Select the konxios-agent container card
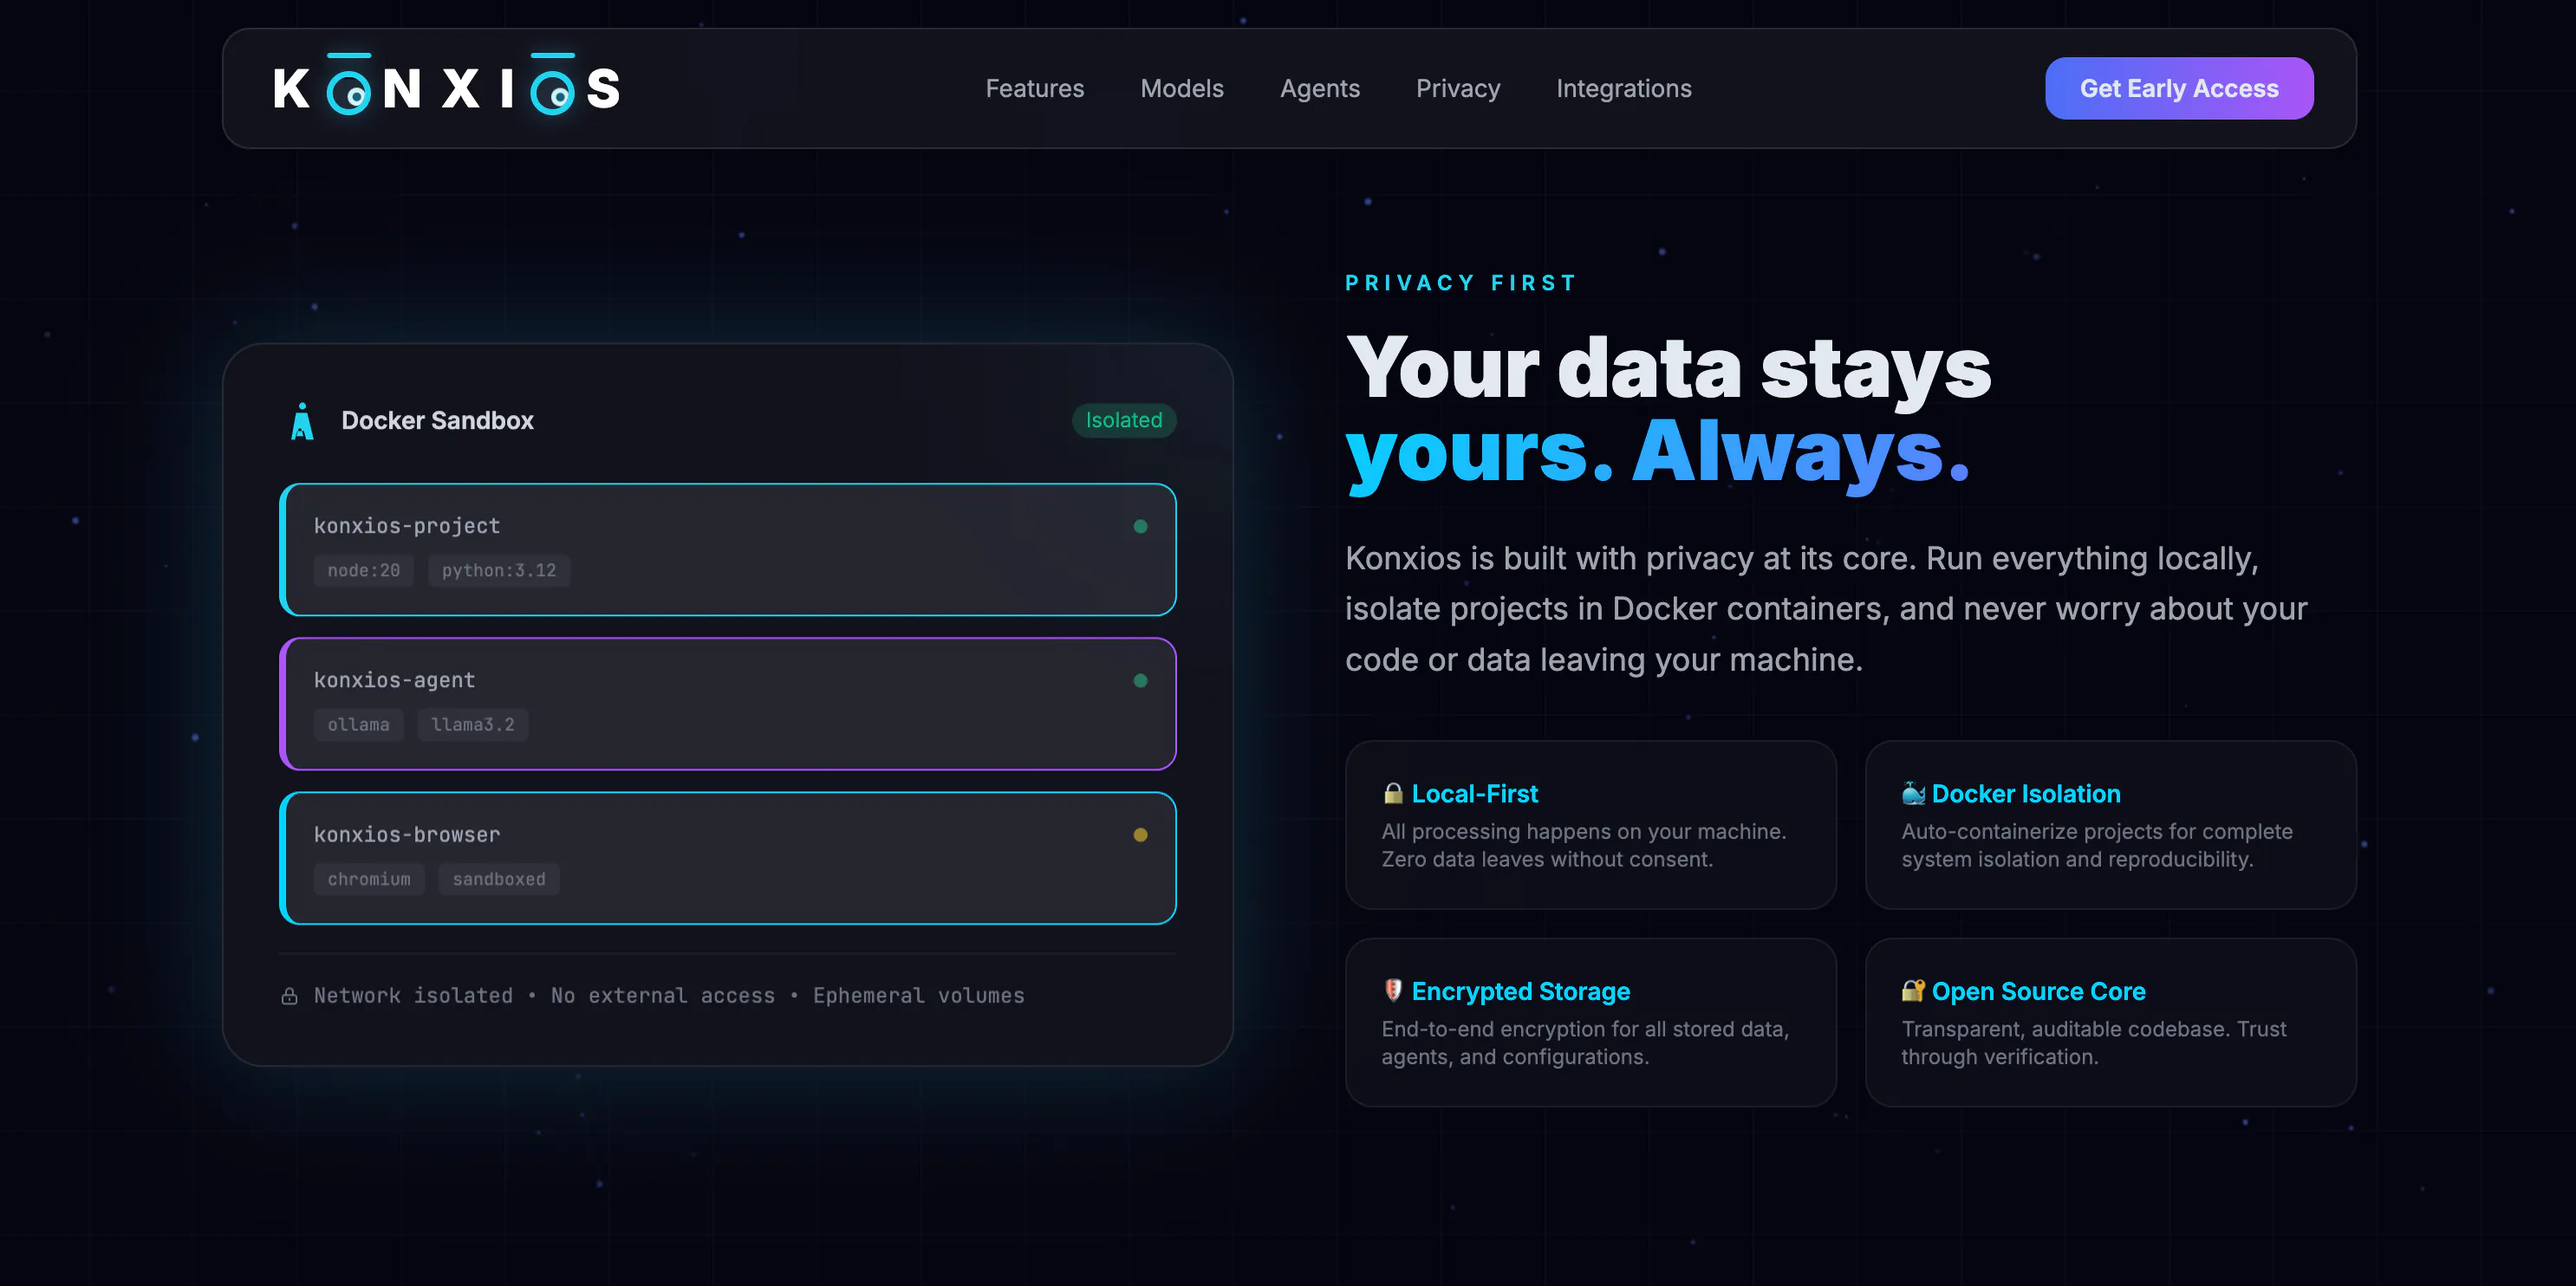The height and width of the screenshot is (1286, 2576). (727, 703)
